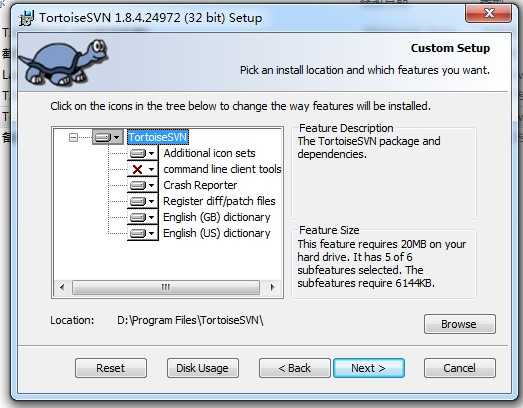The image size is (523, 408).
Task: Open Additional icon sets install option dropdown
Action: (x=142, y=153)
